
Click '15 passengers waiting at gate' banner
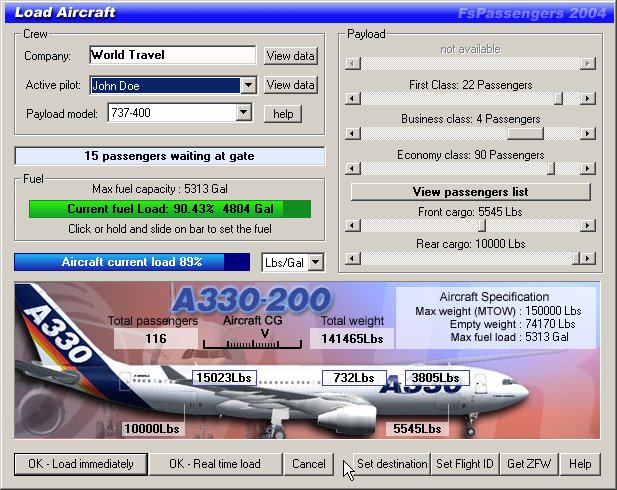[x=170, y=156]
